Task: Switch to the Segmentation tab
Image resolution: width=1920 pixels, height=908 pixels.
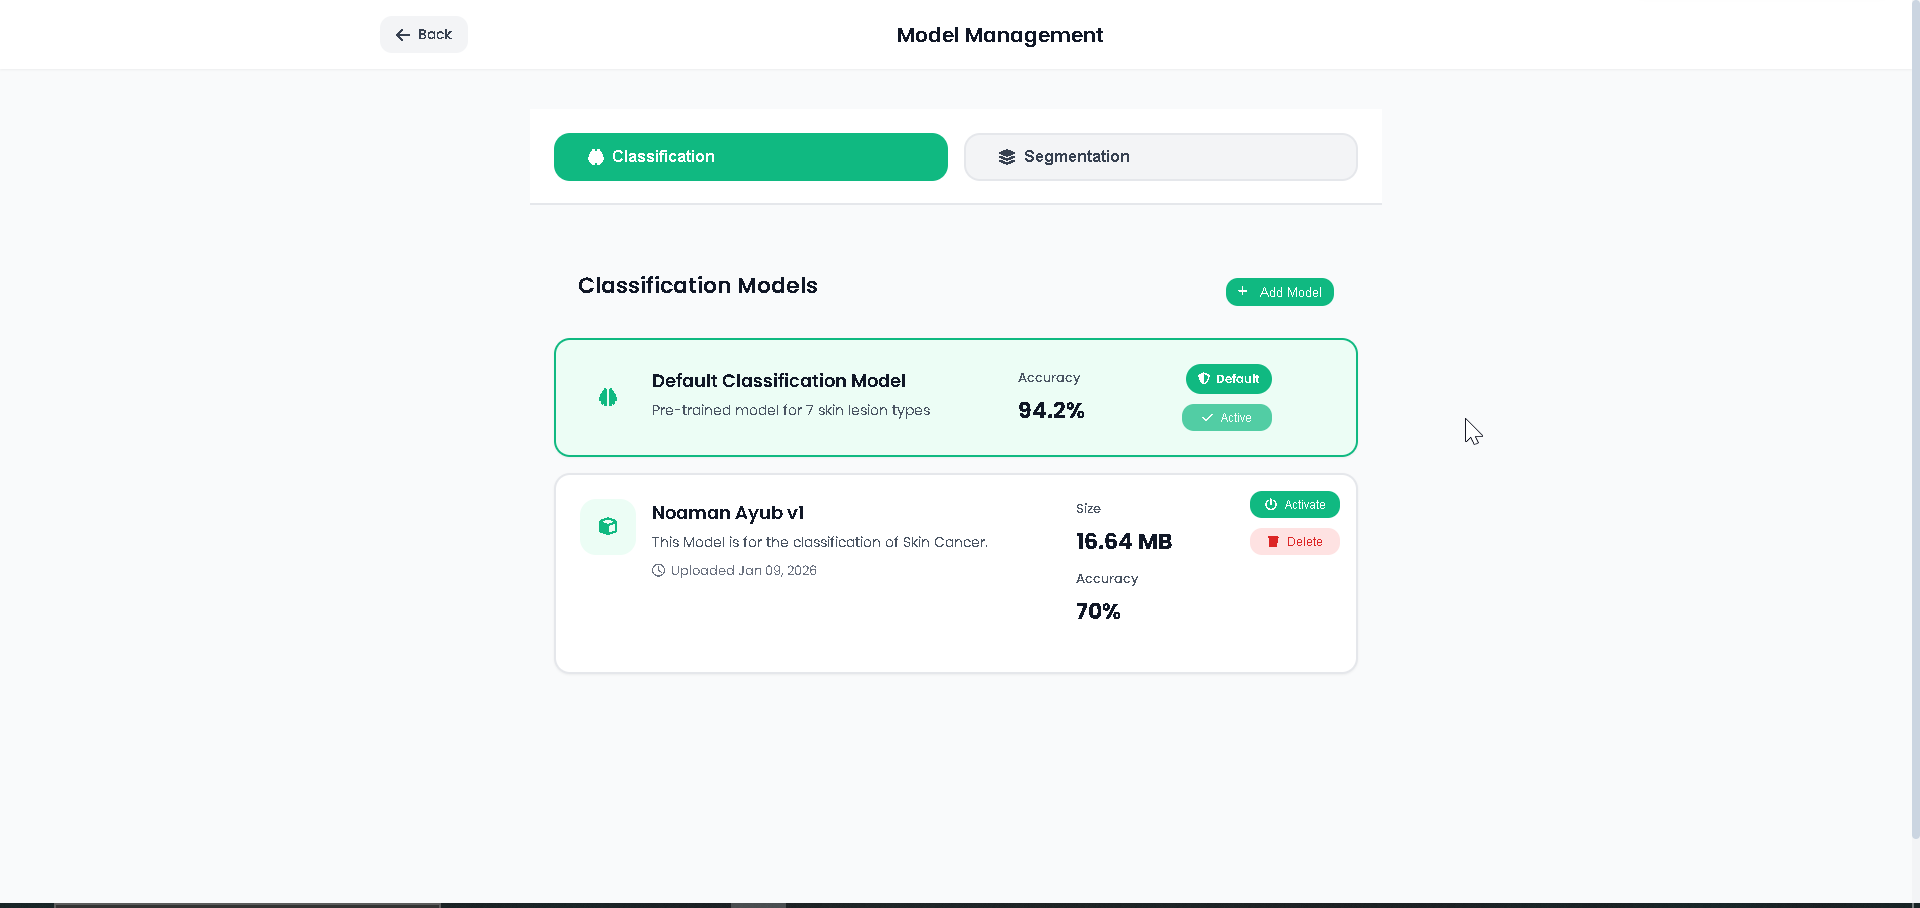Action: [x=1160, y=157]
